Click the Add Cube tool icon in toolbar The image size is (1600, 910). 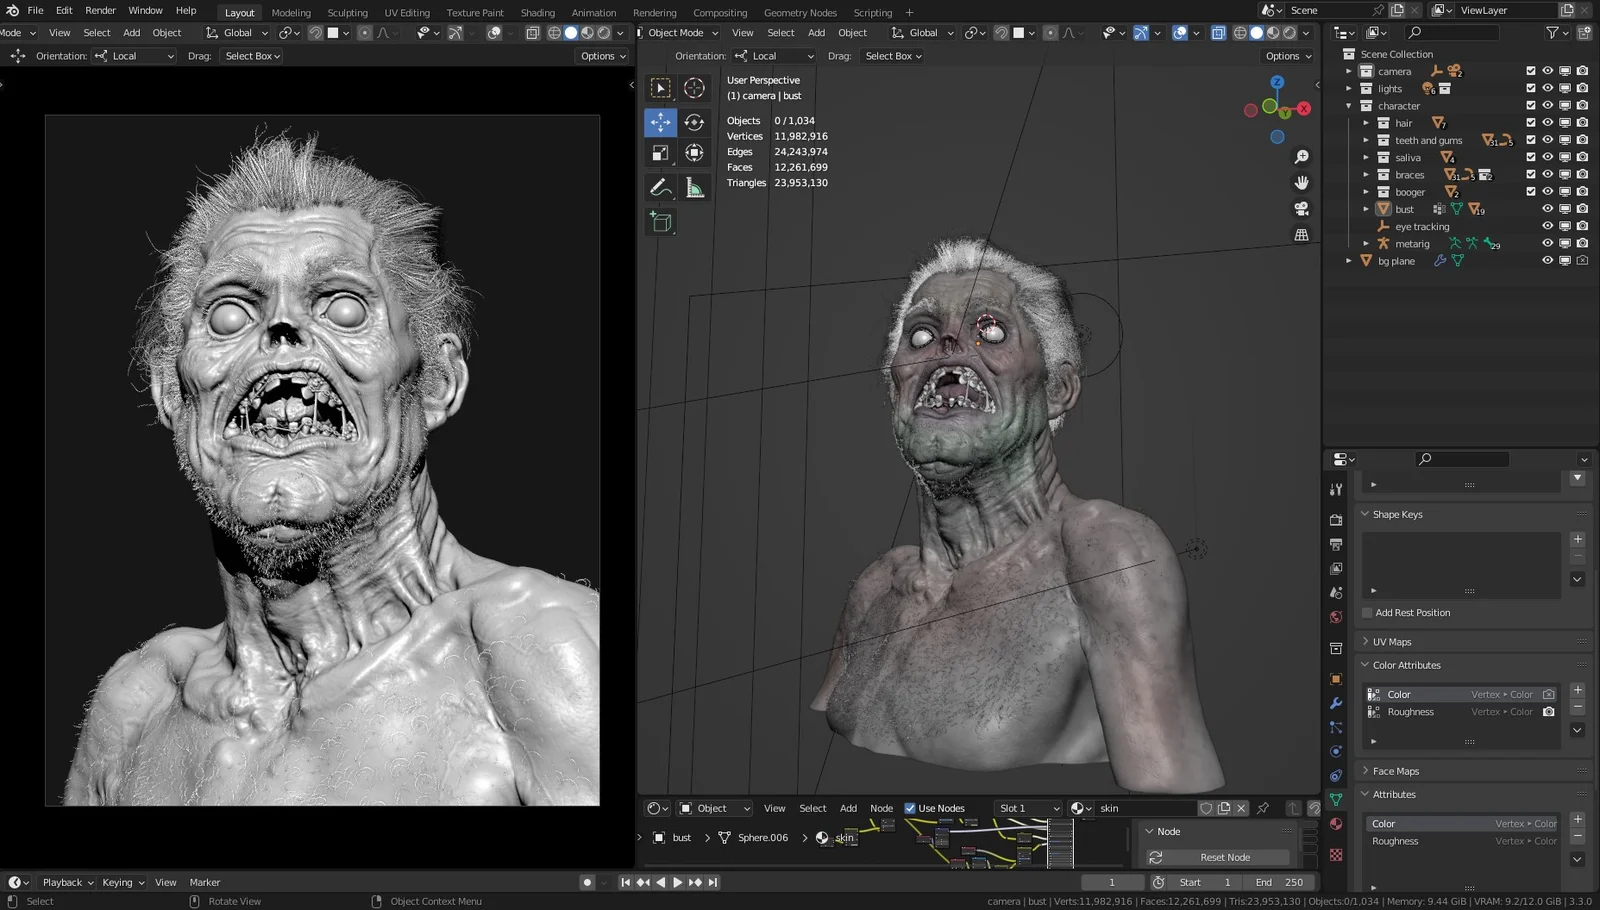[661, 222]
